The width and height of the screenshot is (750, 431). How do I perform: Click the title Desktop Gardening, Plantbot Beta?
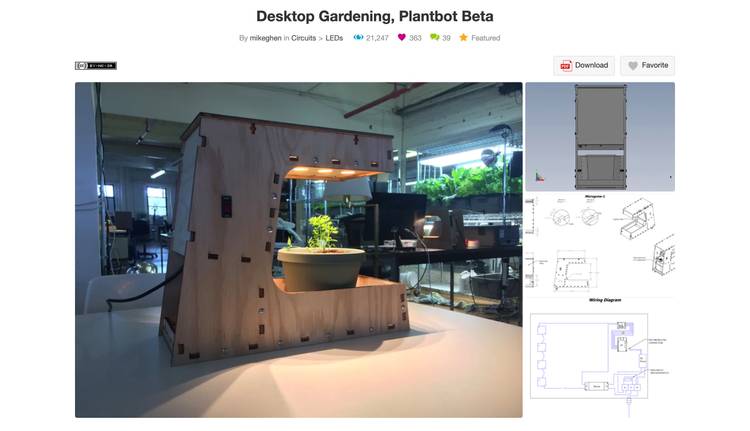[375, 16]
